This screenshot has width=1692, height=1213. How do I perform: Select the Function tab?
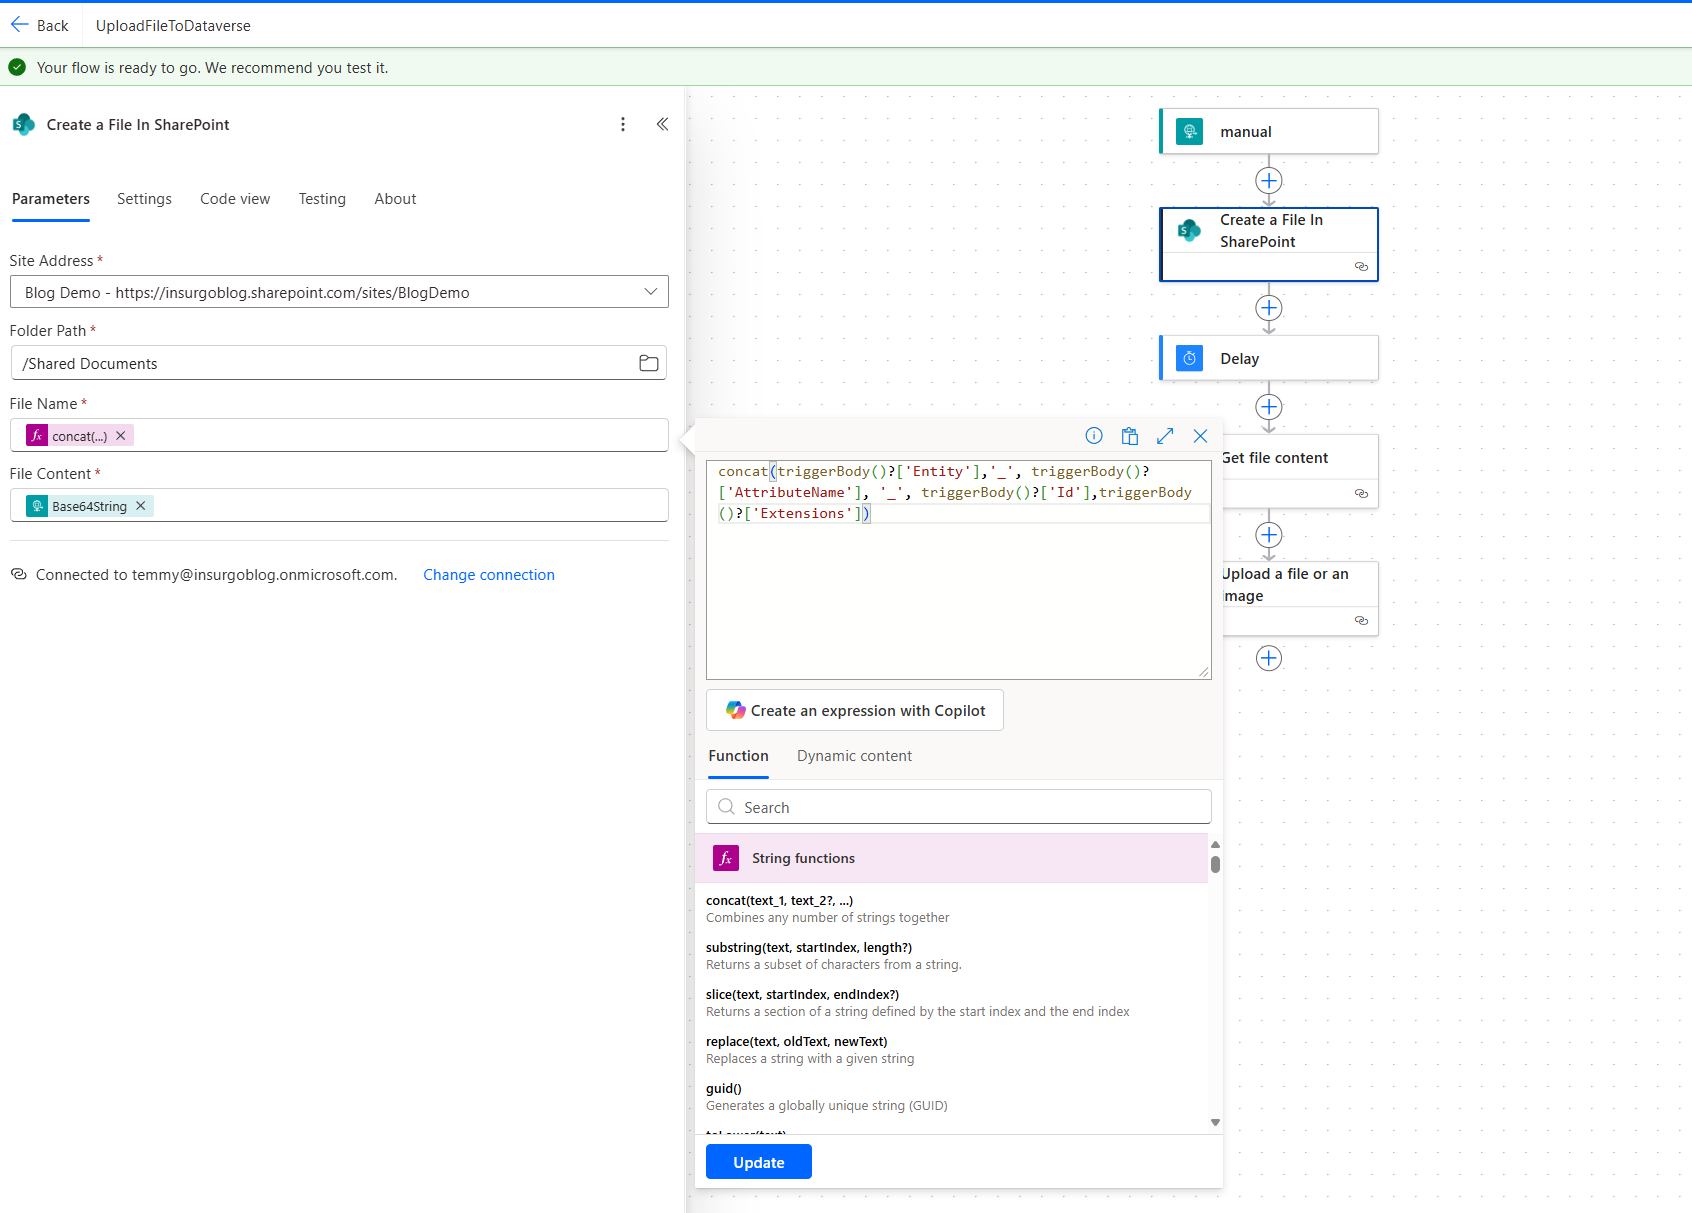coord(738,756)
